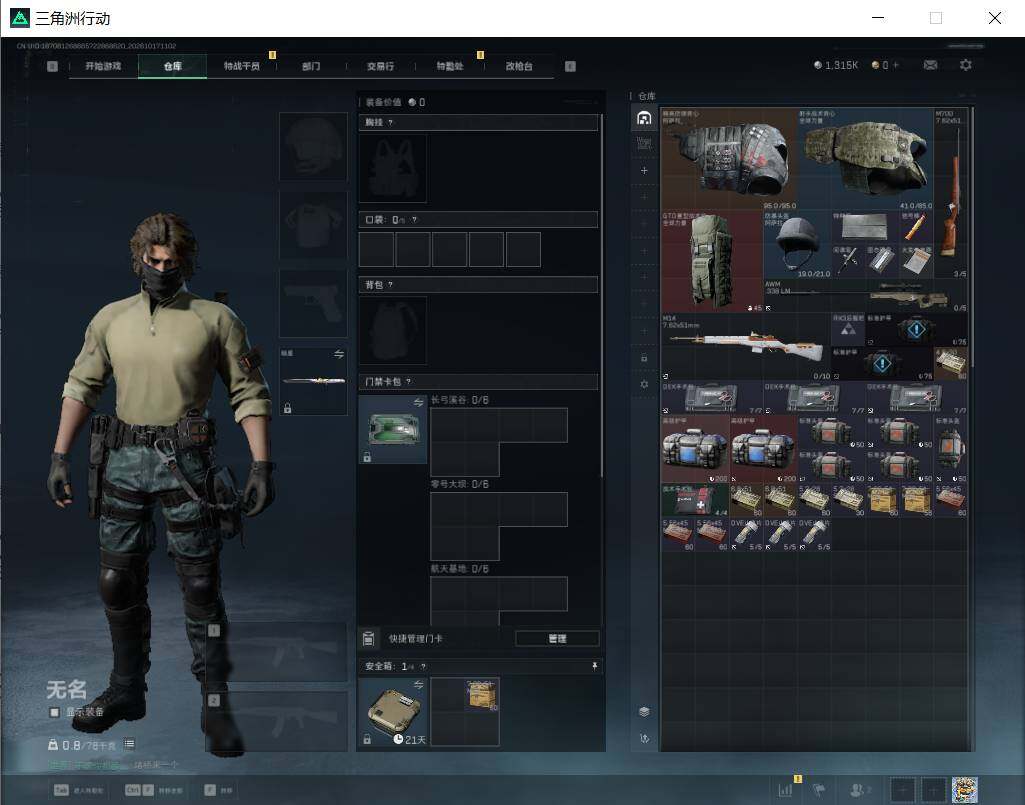Select the AWM sniper rifle item
The width and height of the screenshot is (1025, 805).
click(865, 296)
